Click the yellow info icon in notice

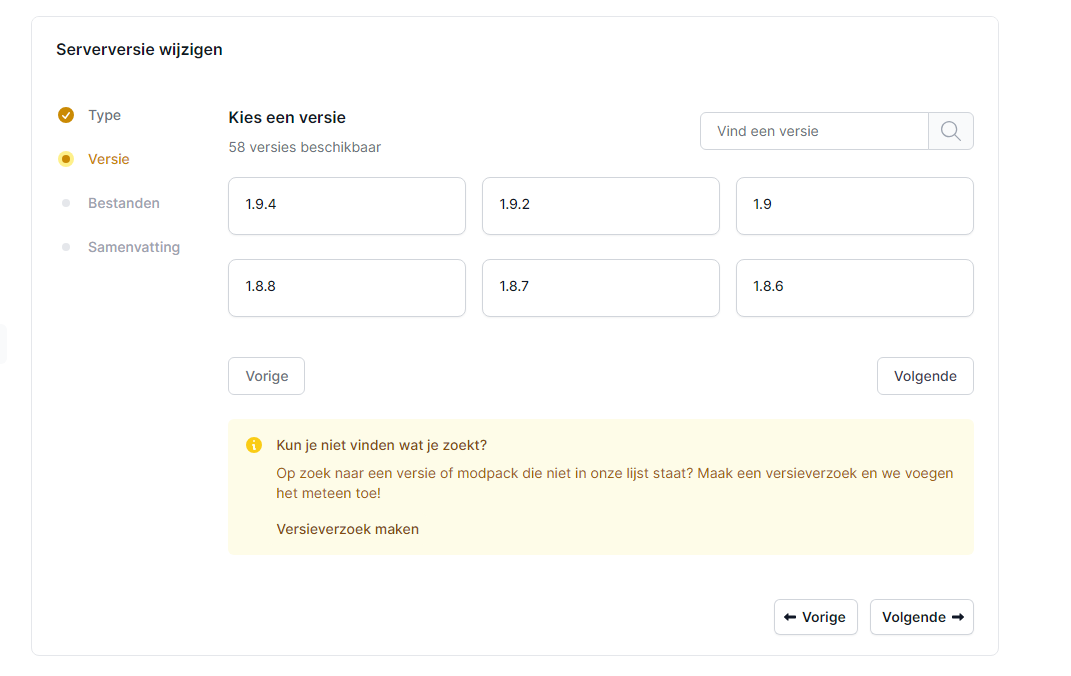(x=254, y=445)
